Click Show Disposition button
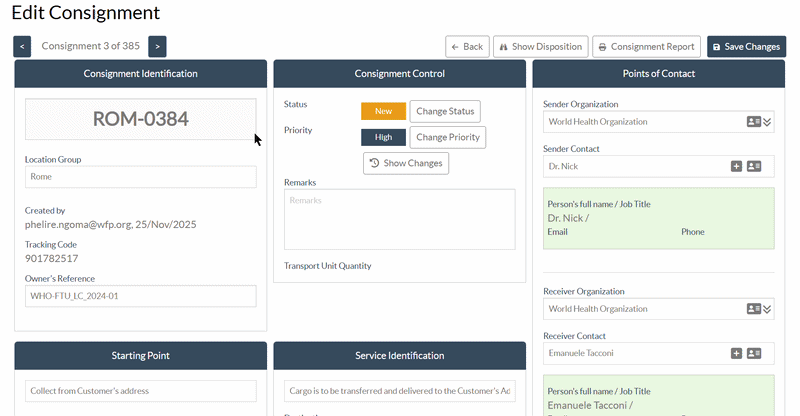Image resolution: width=800 pixels, height=416 pixels. pos(541,46)
